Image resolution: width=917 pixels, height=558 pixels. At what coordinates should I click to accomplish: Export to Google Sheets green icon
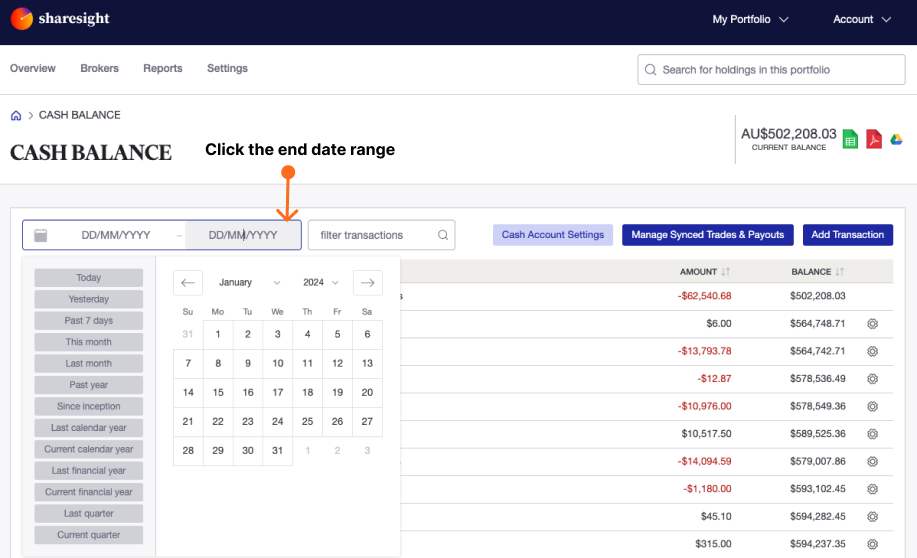(850, 139)
